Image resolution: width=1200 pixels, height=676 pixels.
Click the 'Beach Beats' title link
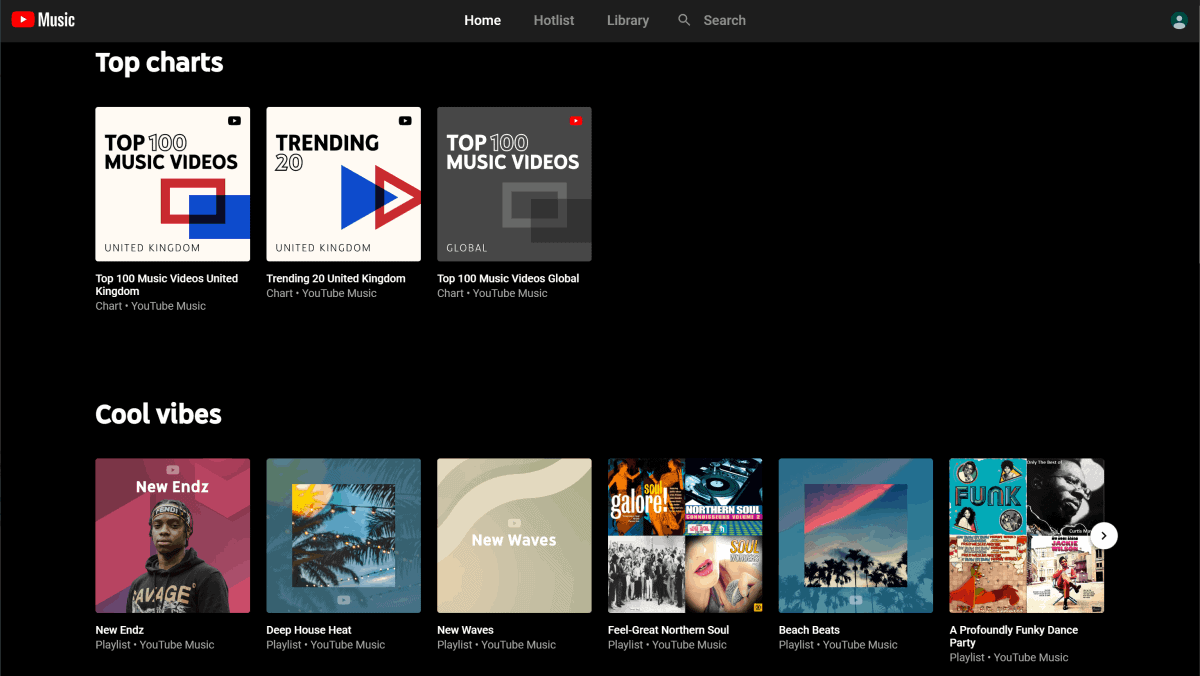(x=809, y=630)
